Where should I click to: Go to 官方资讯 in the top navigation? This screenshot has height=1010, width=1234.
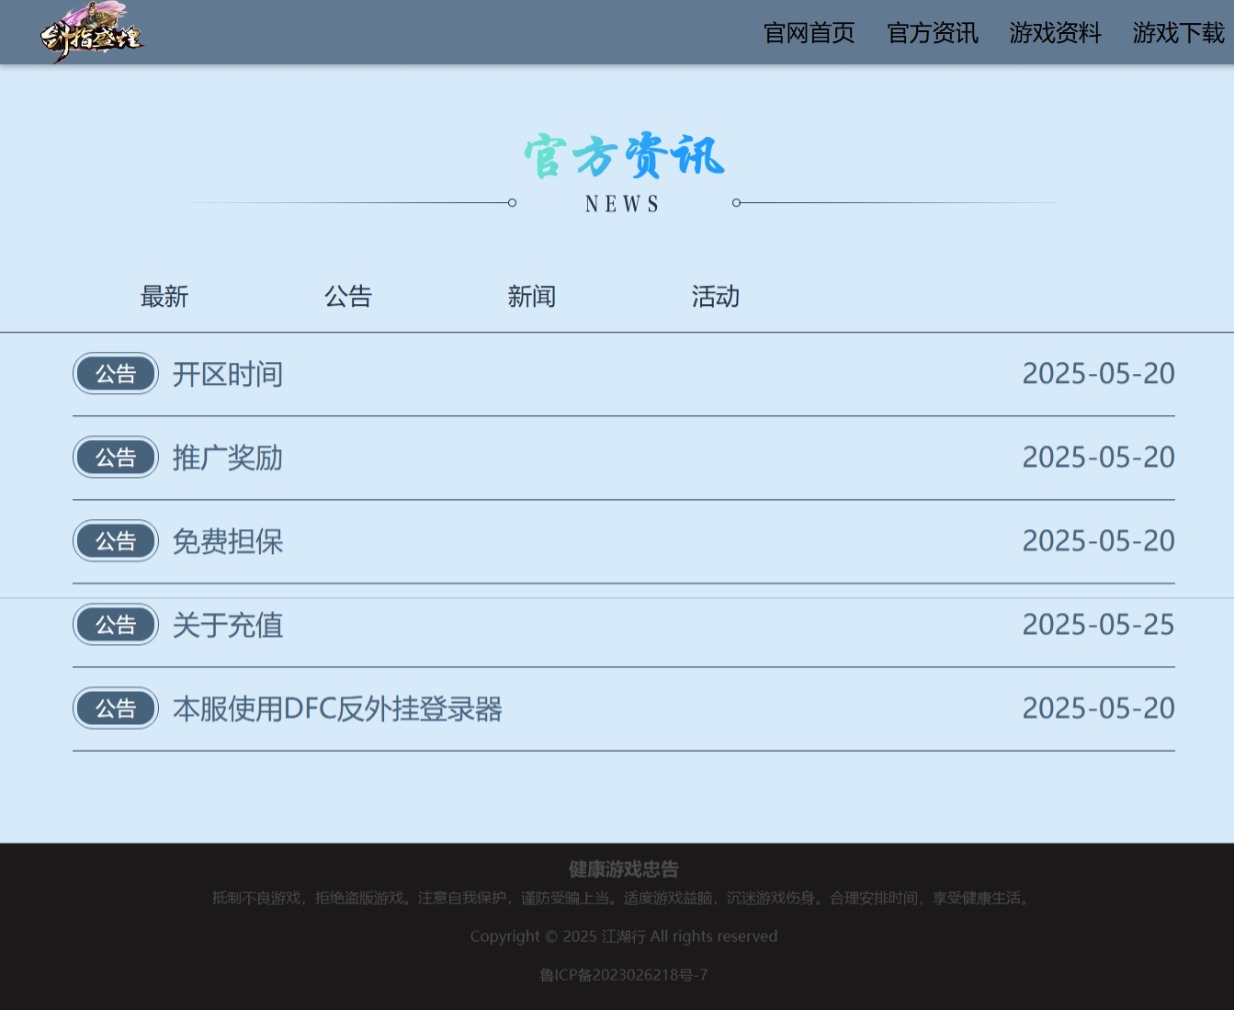coord(932,33)
